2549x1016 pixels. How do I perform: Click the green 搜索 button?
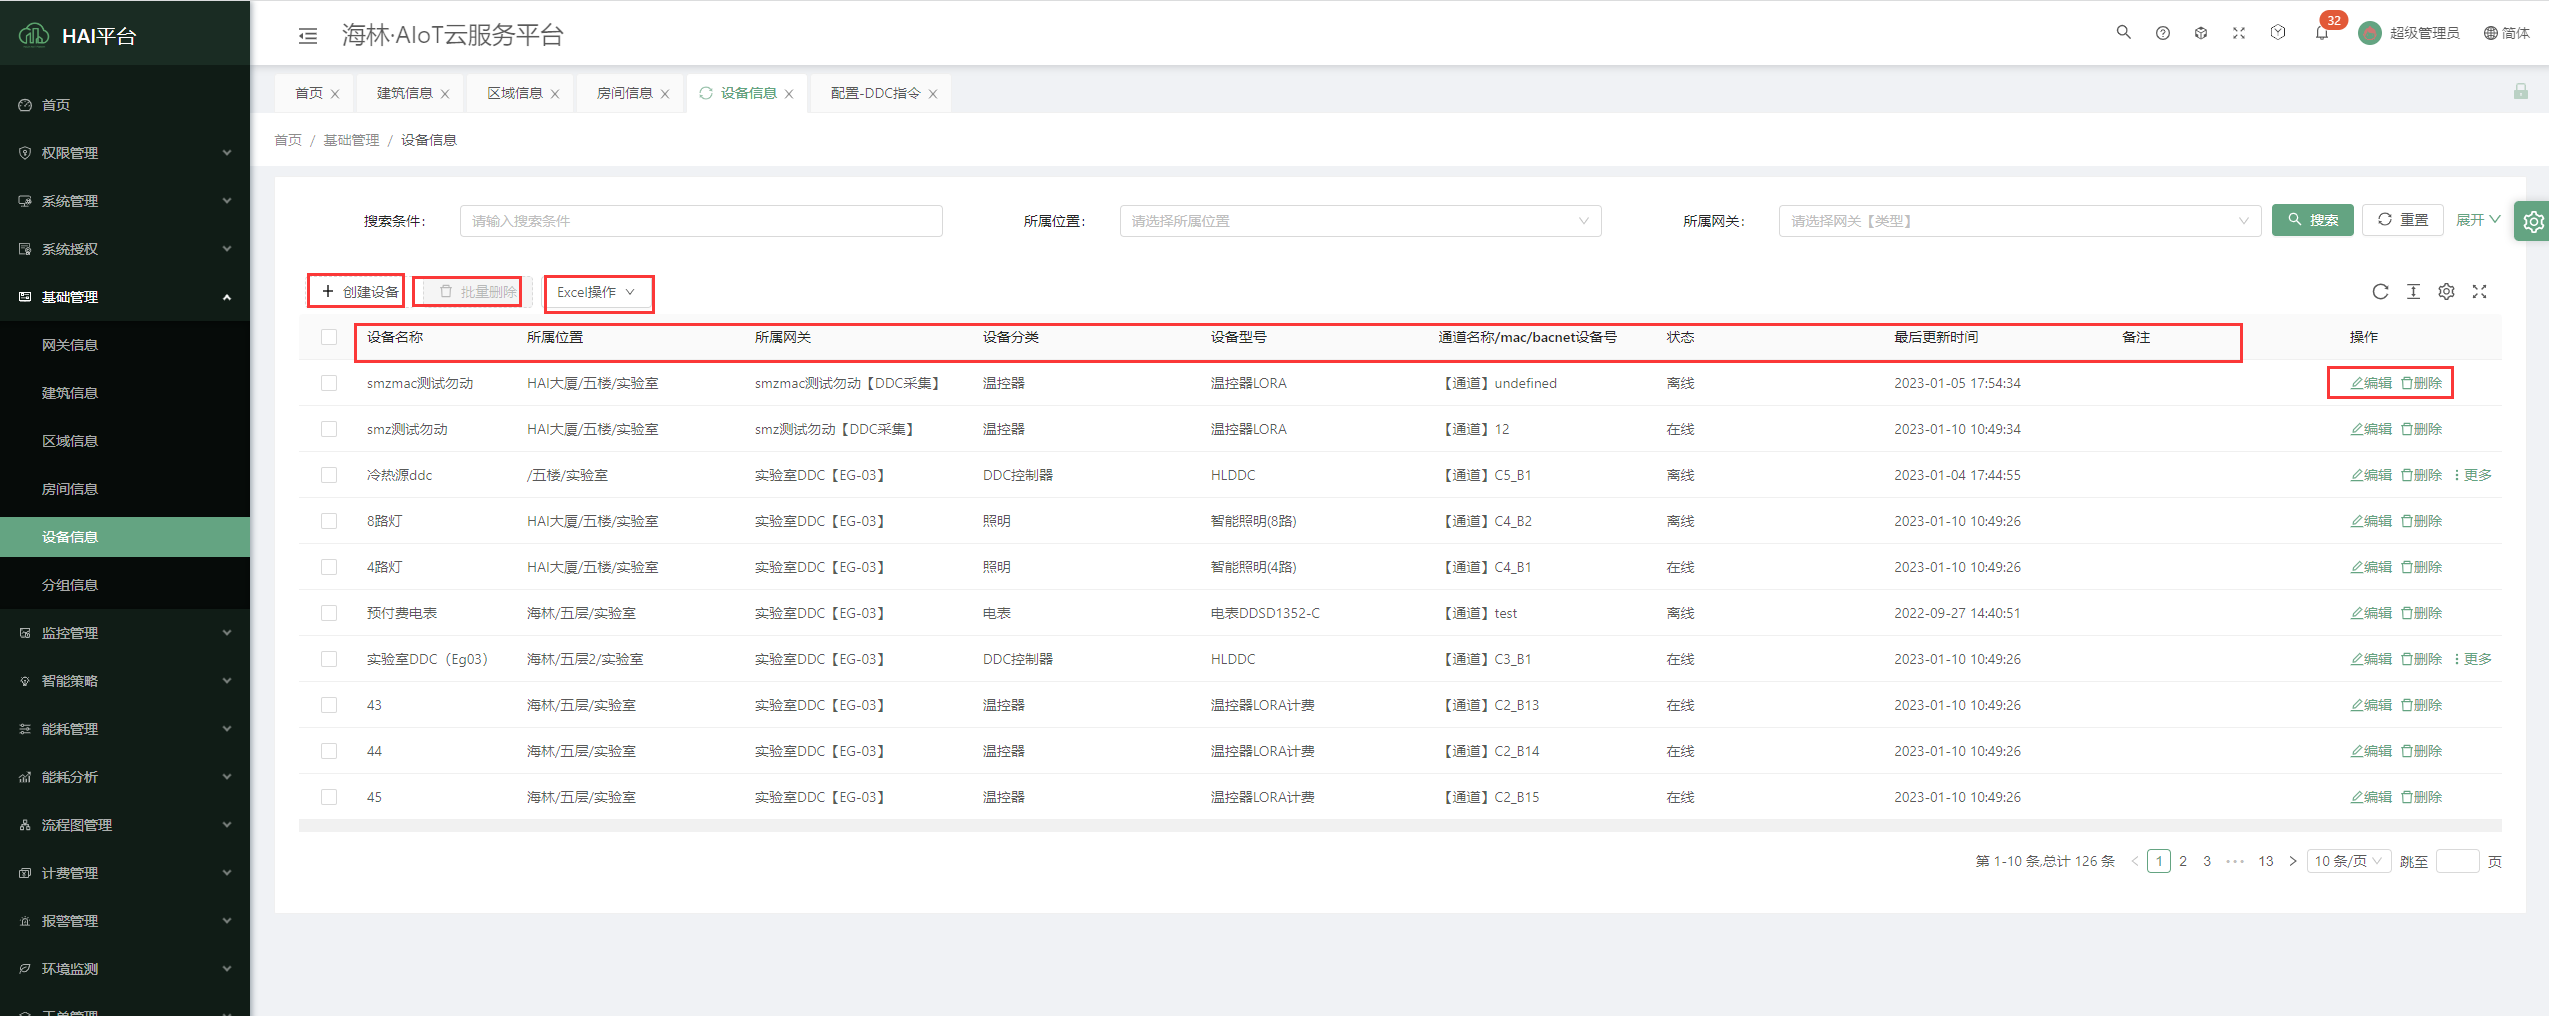tap(2312, 220)
